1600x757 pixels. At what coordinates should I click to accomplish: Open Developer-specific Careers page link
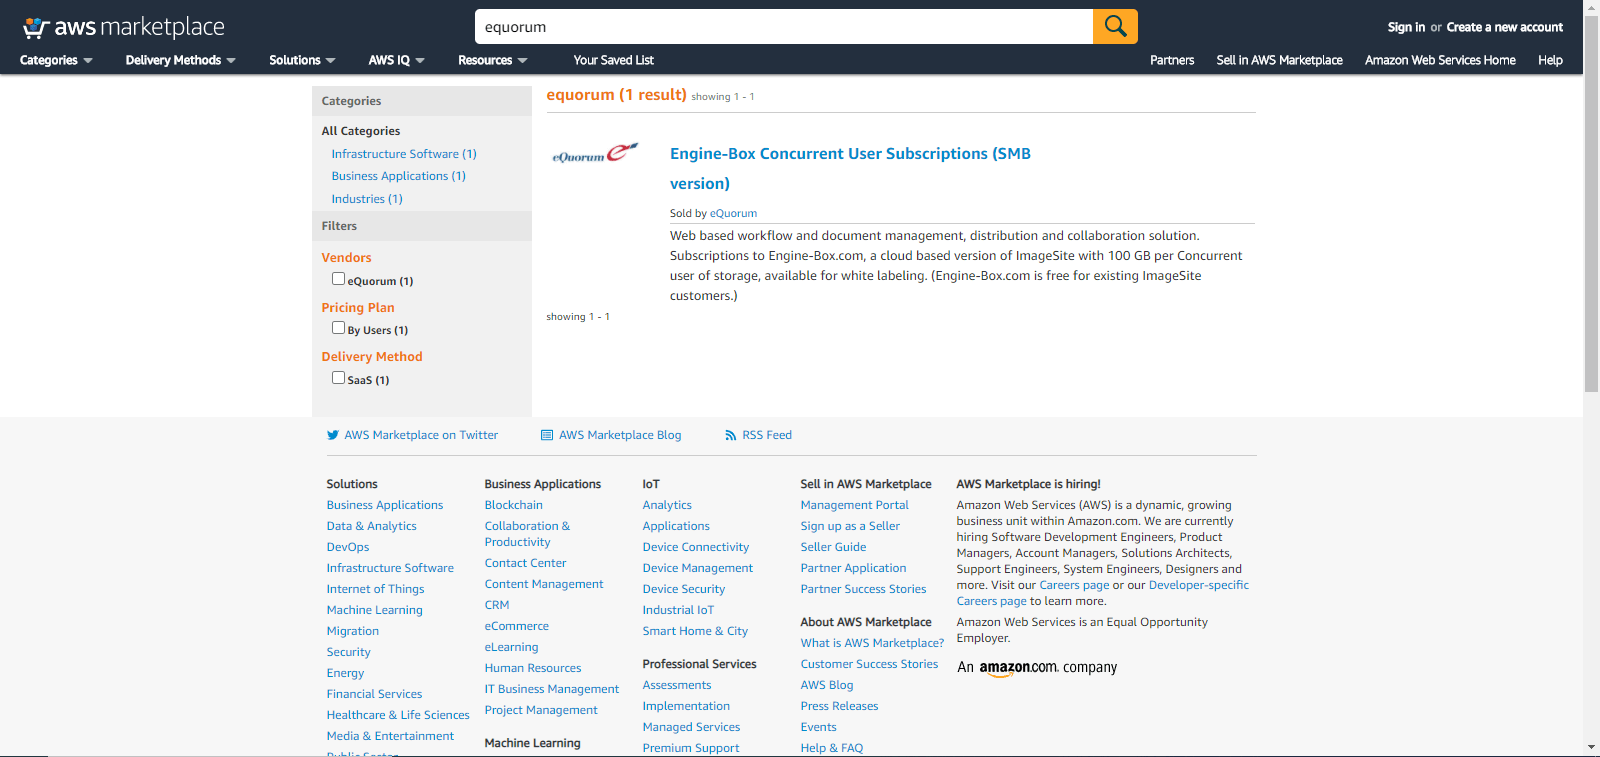pos(1103,593)
